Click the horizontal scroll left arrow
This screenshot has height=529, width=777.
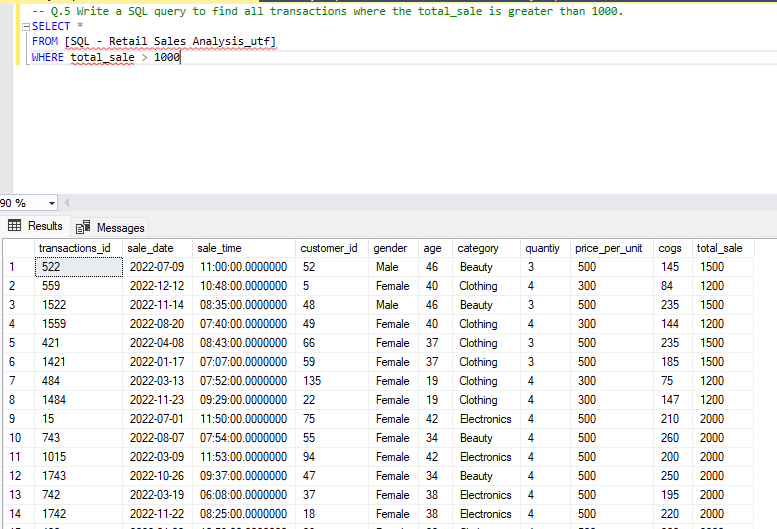click(66, 203)
